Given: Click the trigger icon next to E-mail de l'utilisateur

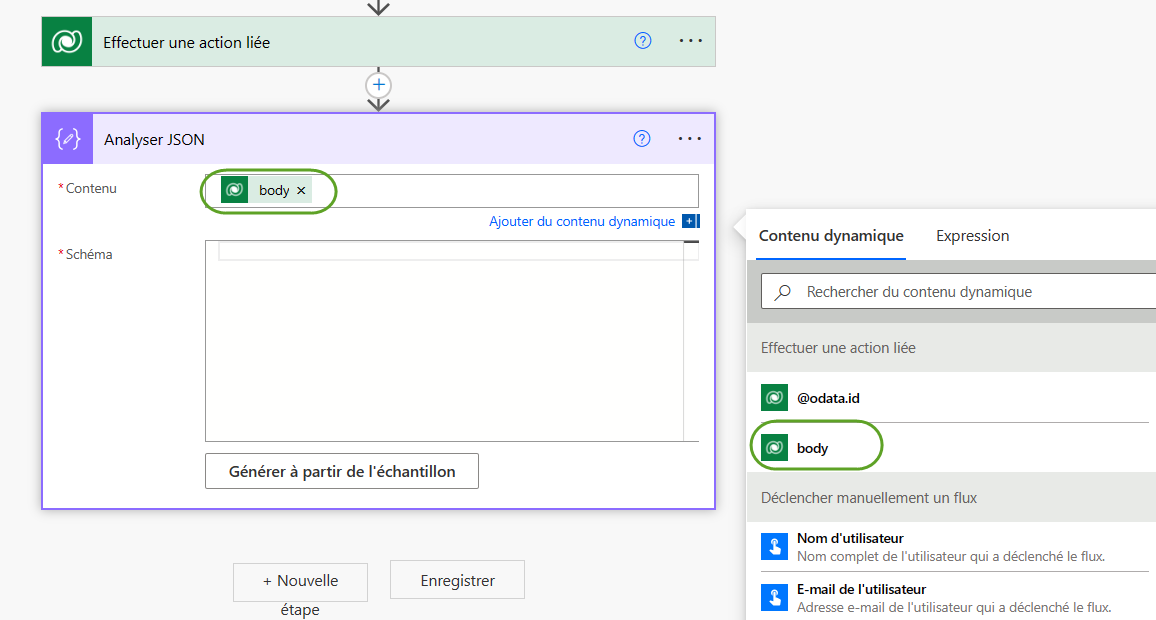Looking at the screenshot, I should coord(774,597).
